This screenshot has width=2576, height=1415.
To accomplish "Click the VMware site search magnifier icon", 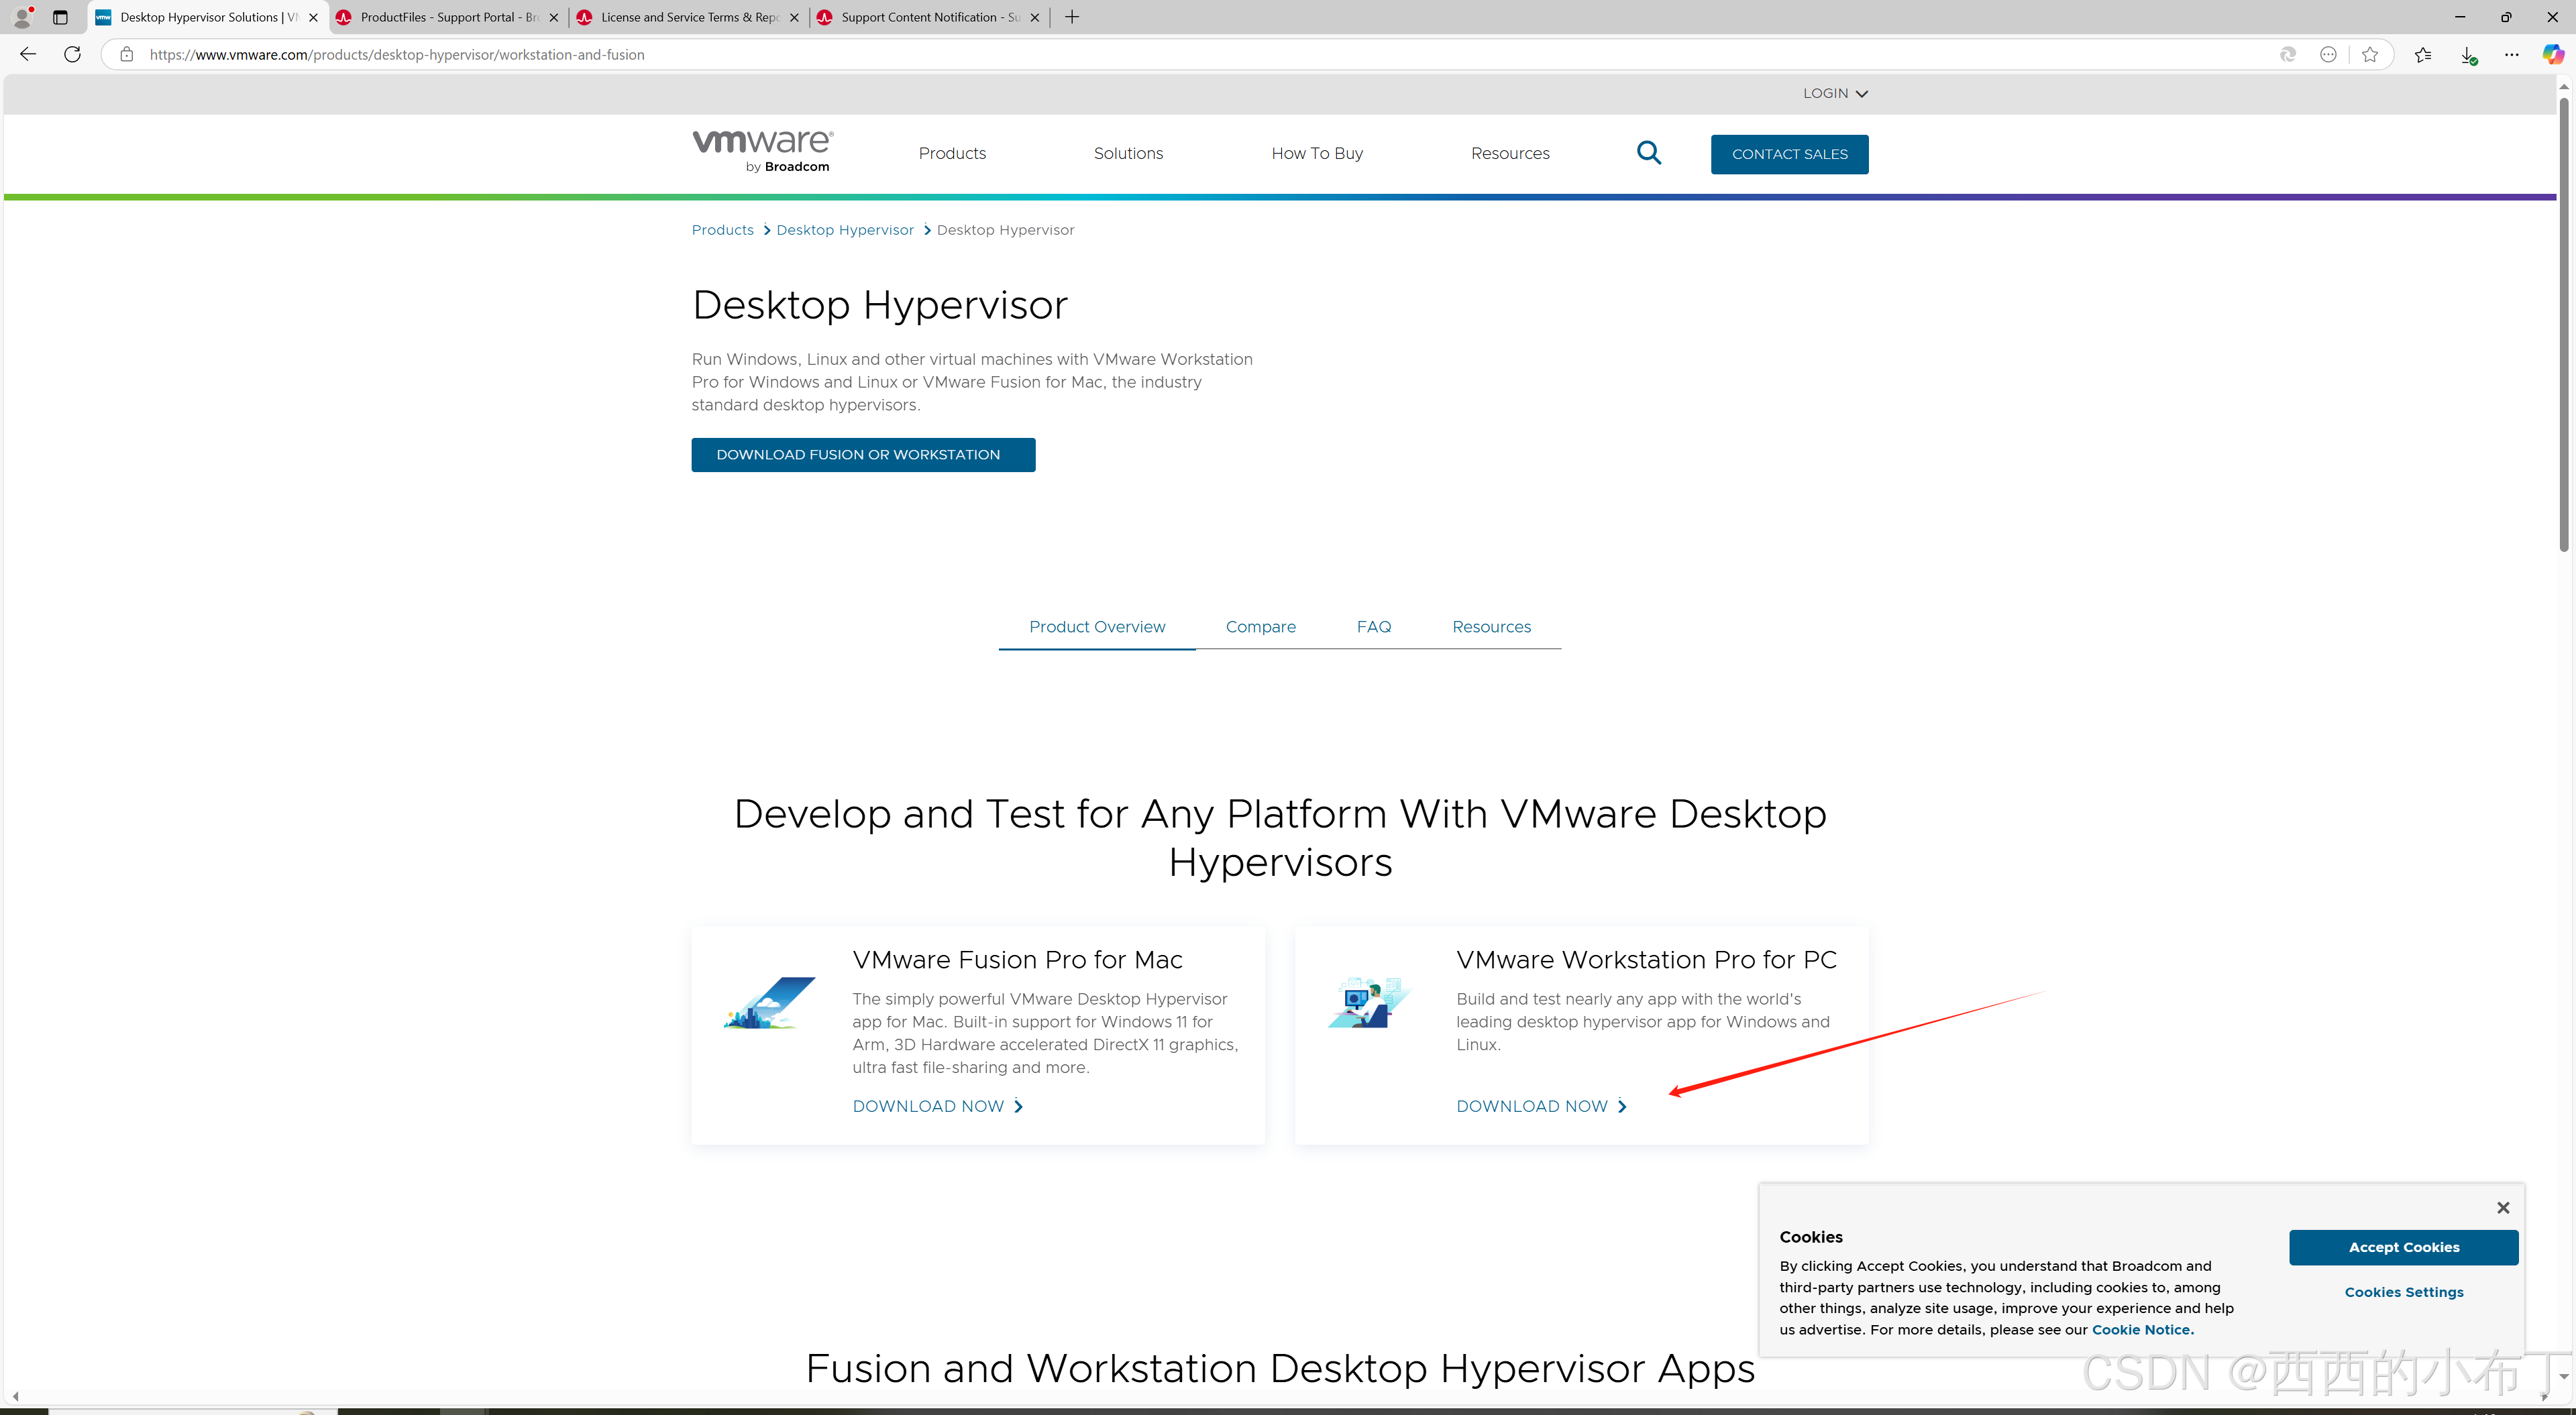I will tap(1648, 153).
